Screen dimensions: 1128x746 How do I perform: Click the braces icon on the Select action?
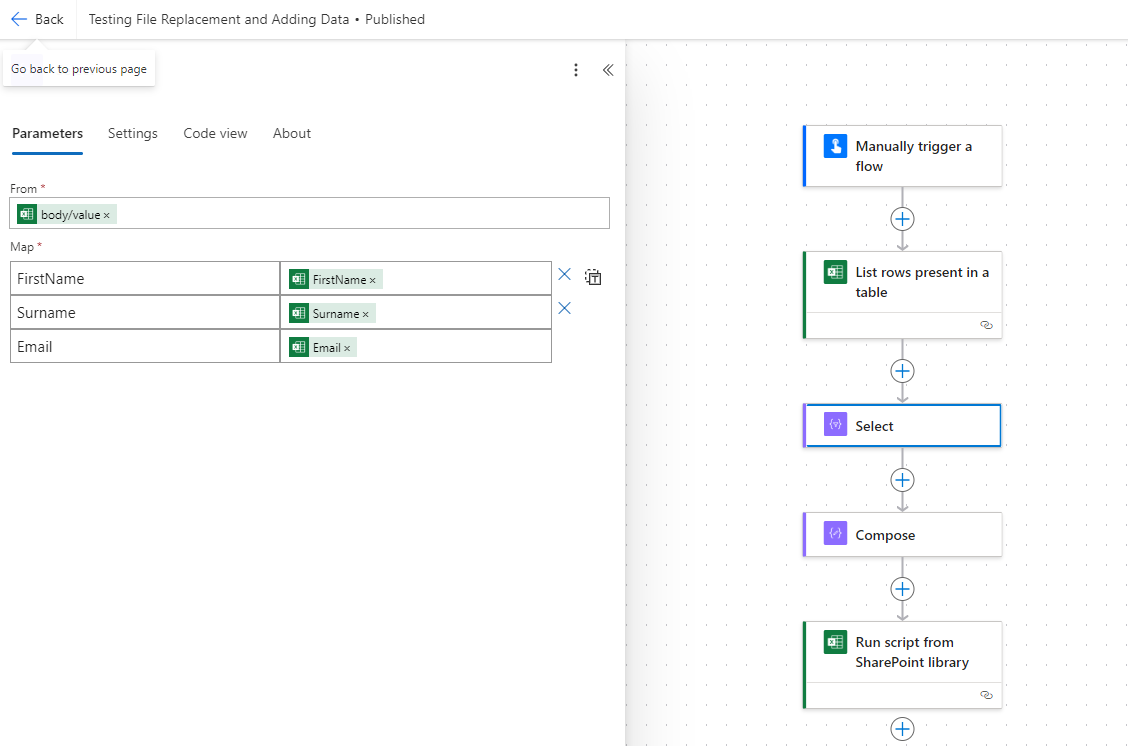coord(835,425)
